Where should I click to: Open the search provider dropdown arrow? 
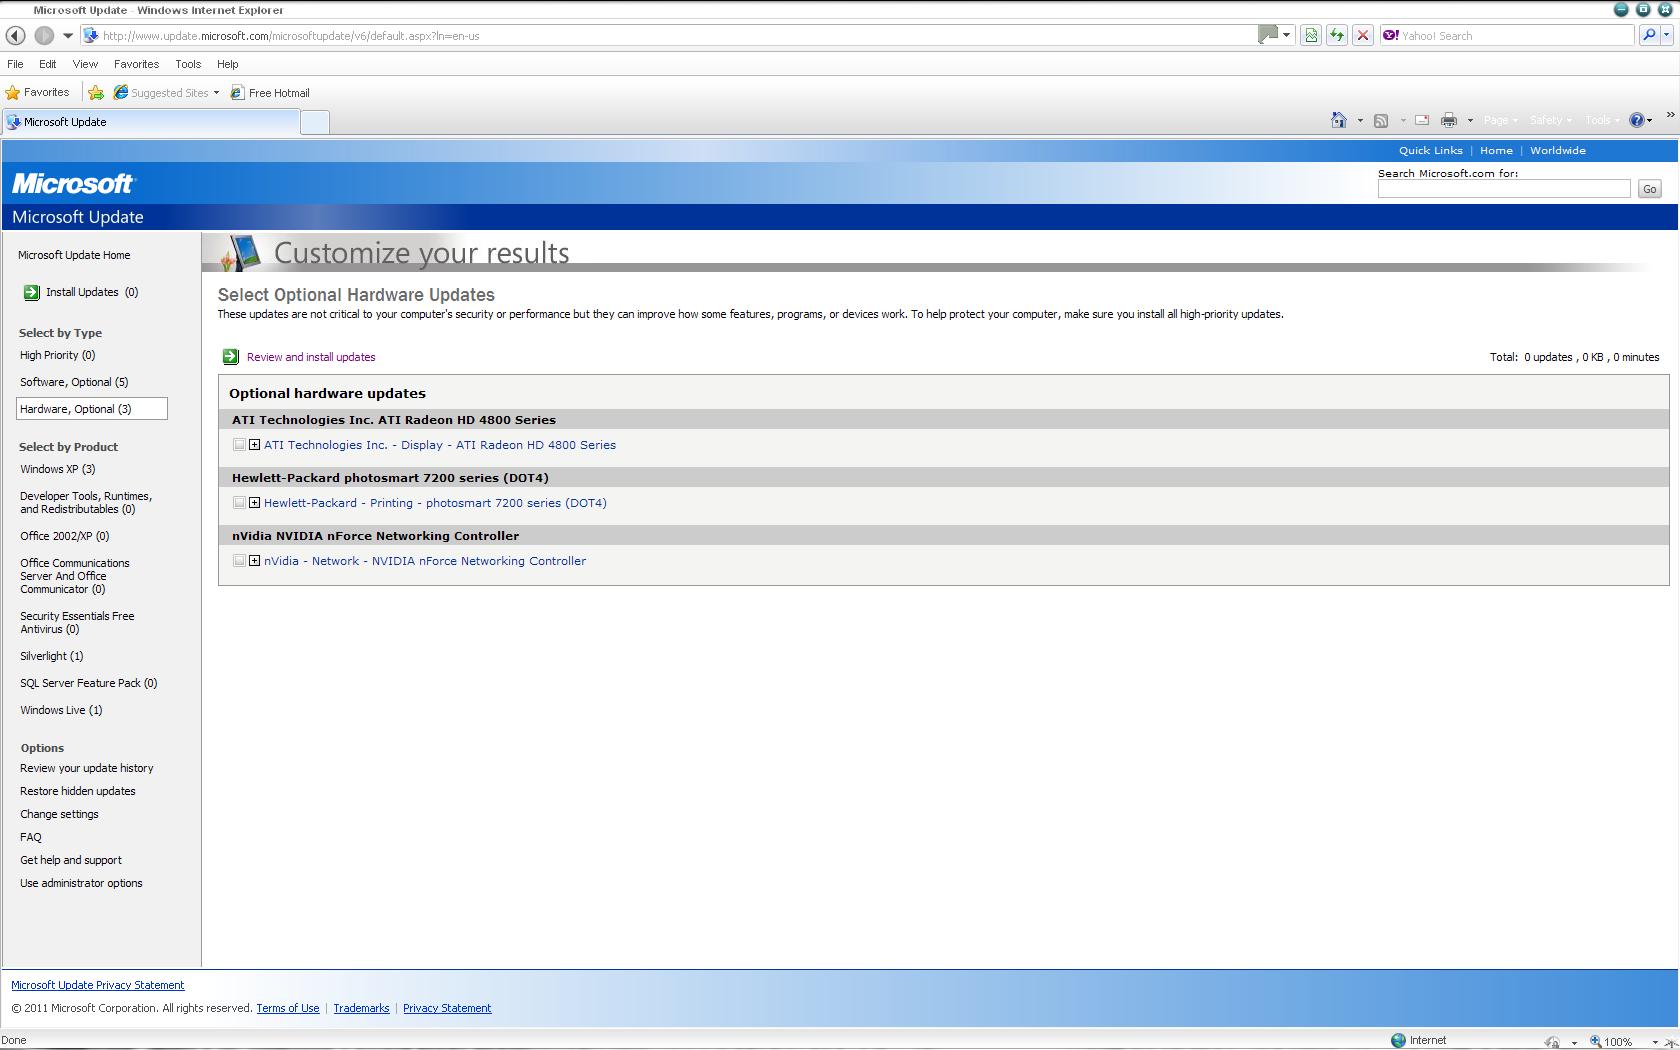pos(1667,36)
